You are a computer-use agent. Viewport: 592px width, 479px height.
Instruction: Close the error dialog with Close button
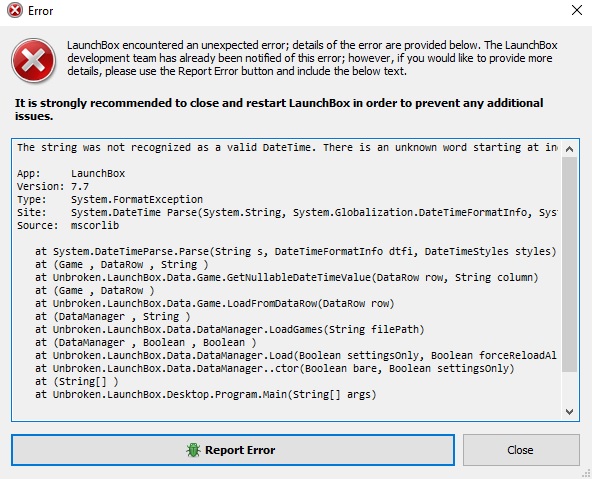[521, 450]
